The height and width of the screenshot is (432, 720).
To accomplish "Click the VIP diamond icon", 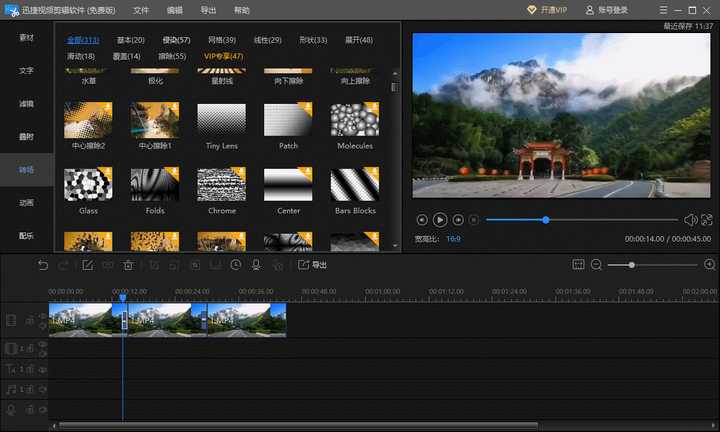I will point(532,10).
